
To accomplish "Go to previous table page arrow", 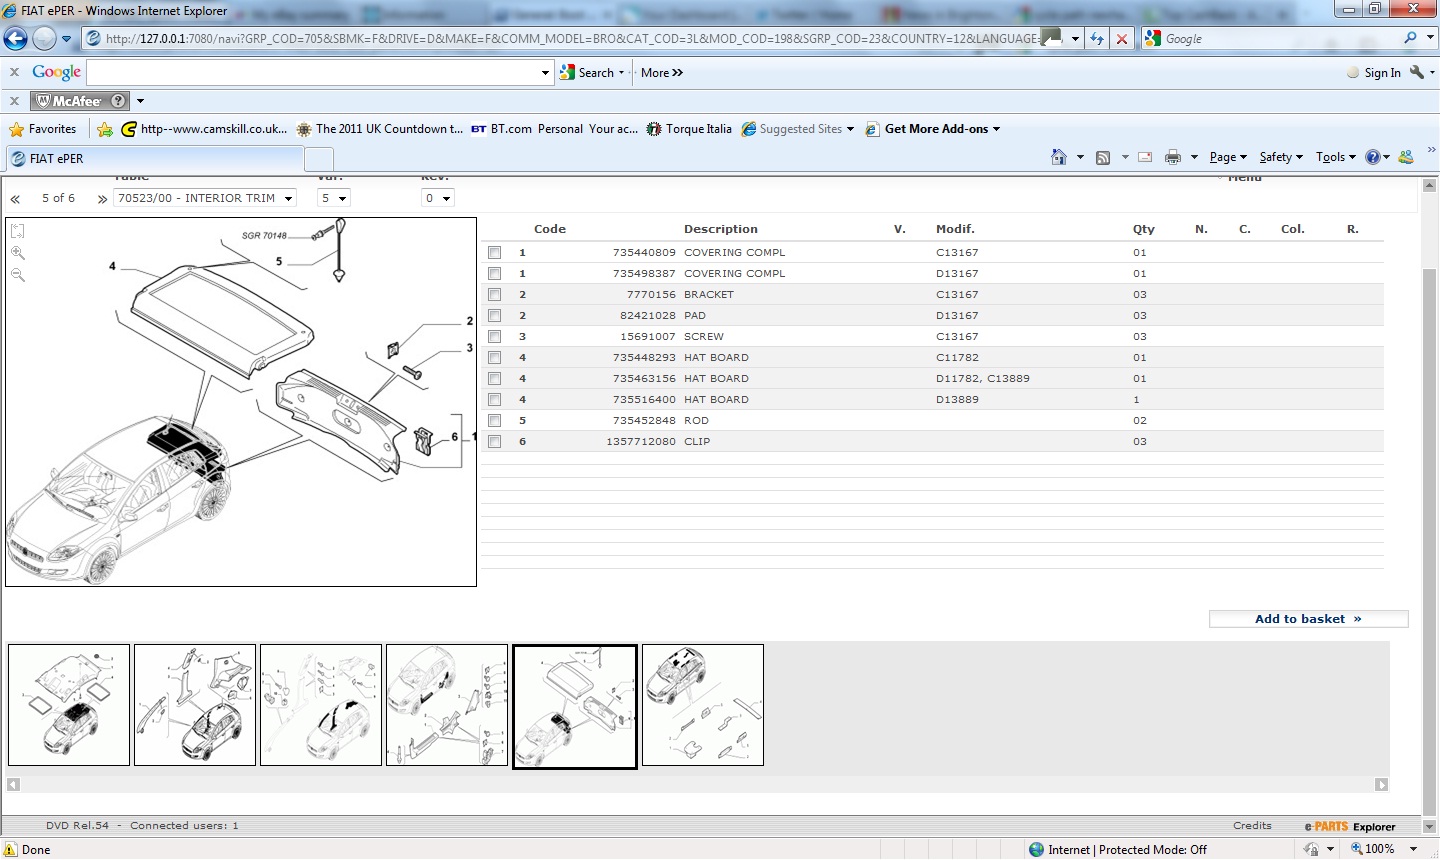I will [x=16, y=199].
